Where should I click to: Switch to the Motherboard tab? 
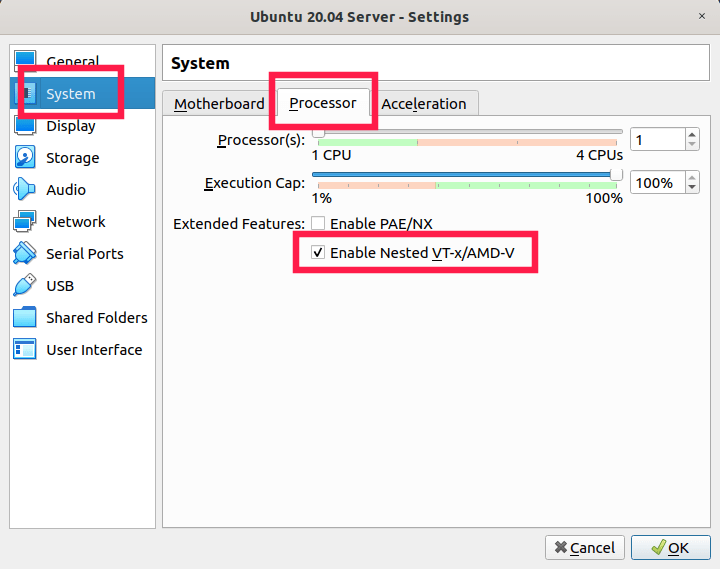219,104
